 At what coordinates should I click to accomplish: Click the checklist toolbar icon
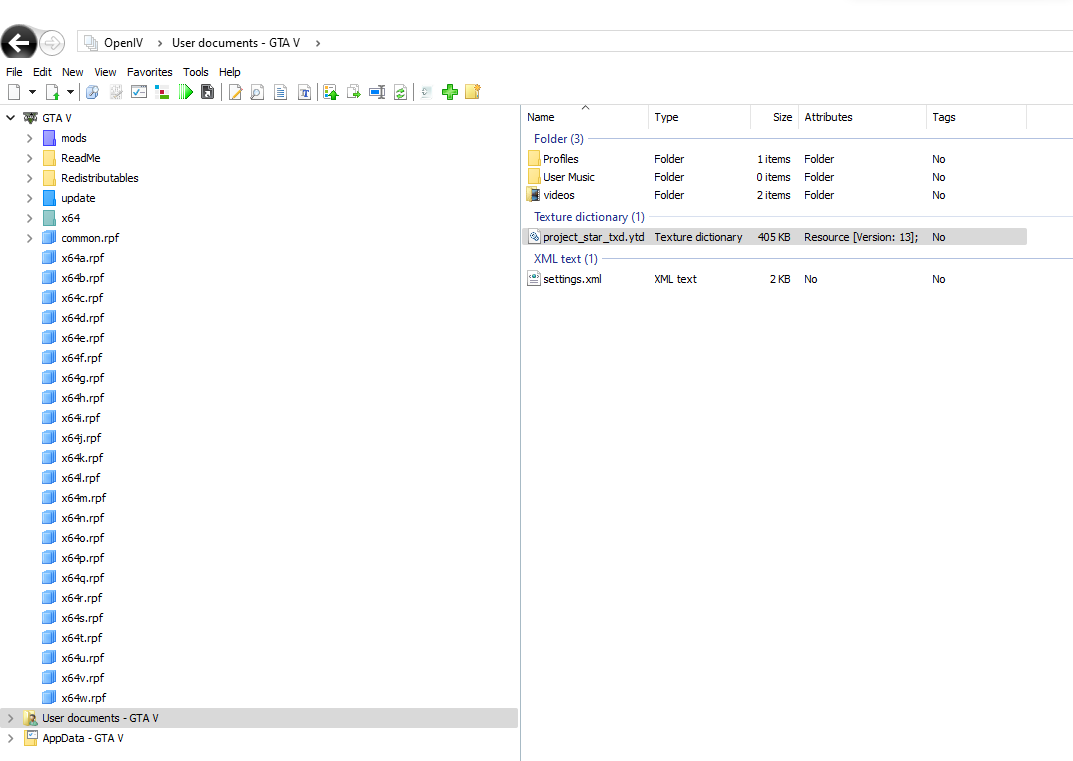139,92
